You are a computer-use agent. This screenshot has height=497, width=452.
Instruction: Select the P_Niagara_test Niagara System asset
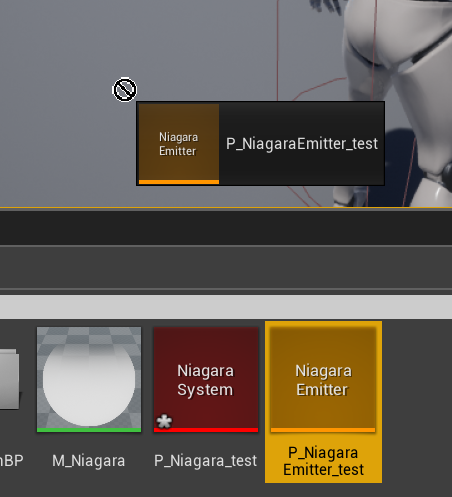[206, 379]
